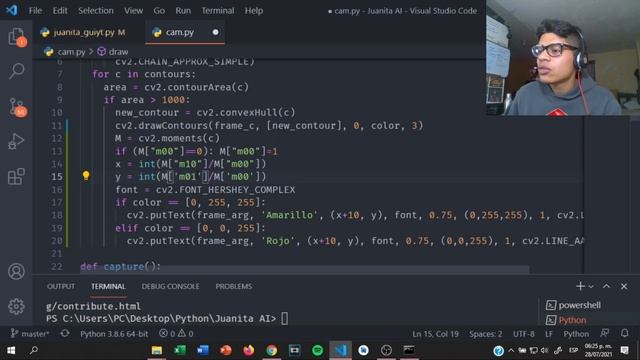This screenshot has width=640, height=360.
Task: Open File Explorer from the taskbar
Action: click(x=157, y=350)
